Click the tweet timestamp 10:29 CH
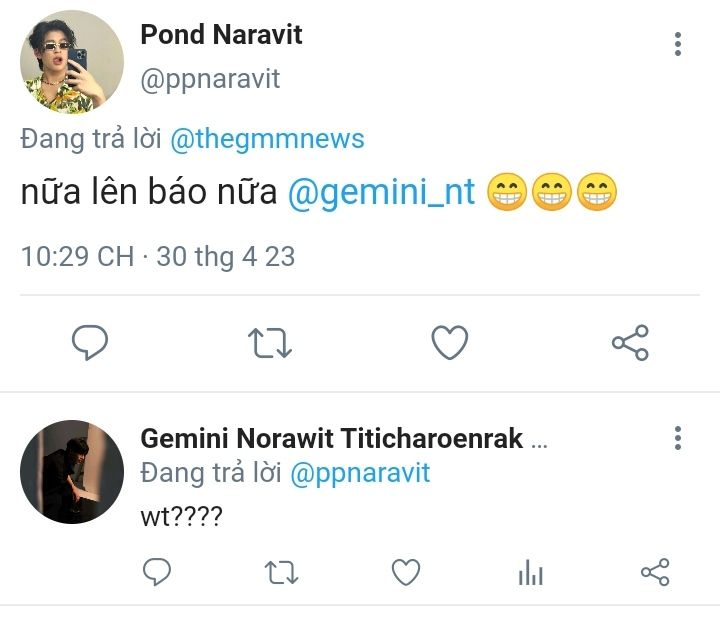Screen dimensions: 720x617 [78, 256]
